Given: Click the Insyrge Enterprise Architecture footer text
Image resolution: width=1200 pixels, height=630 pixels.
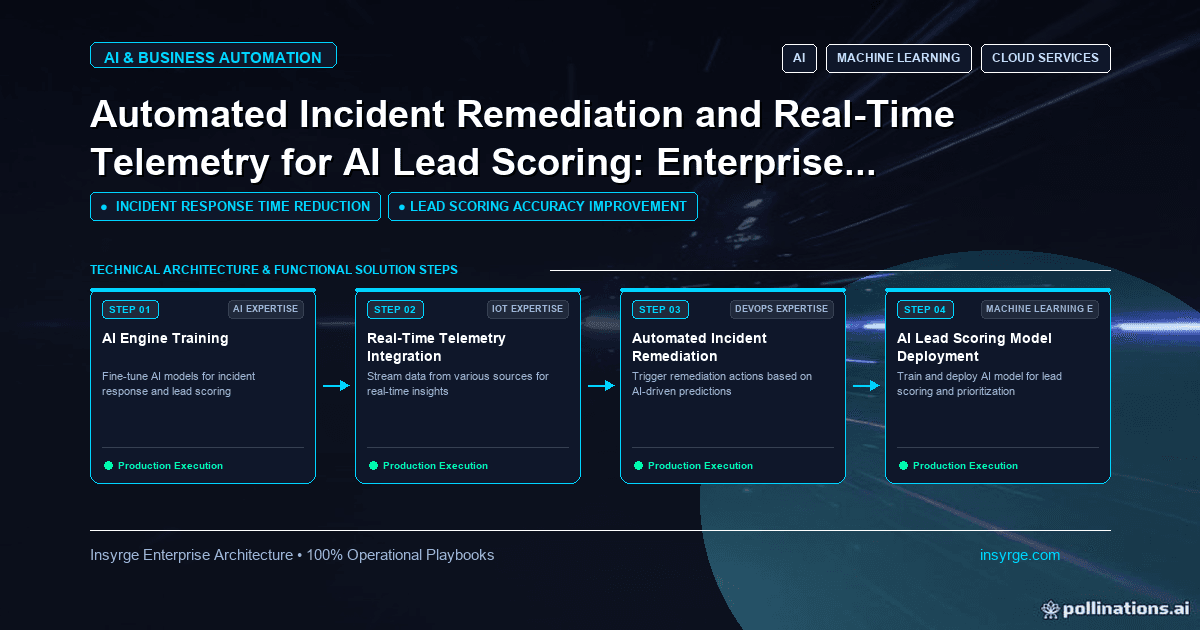Looking at the screenshot, I should click(292, 555).
